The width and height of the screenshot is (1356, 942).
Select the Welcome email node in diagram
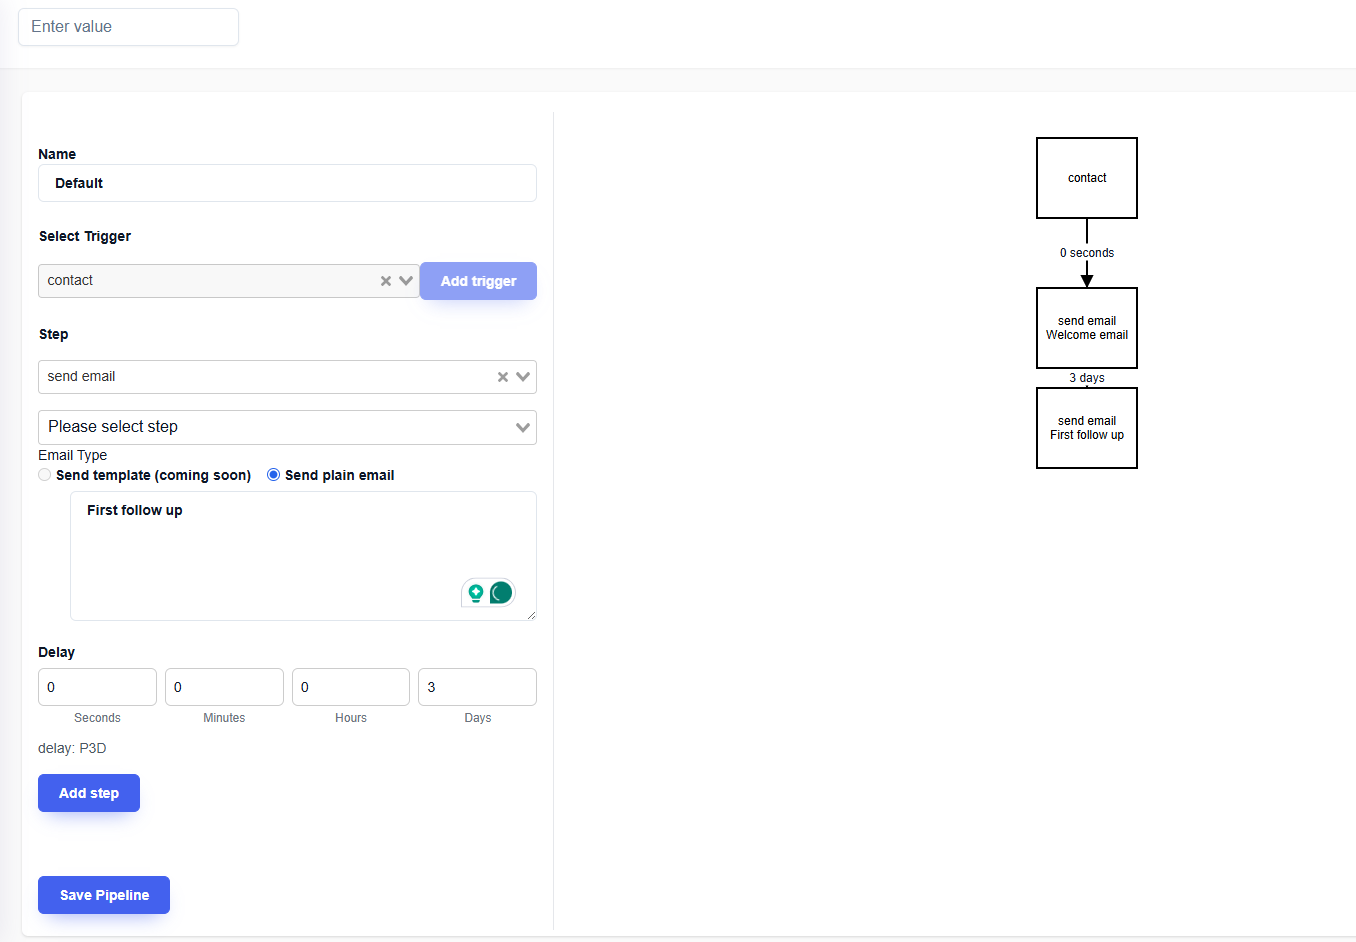tap(1086, 328)
